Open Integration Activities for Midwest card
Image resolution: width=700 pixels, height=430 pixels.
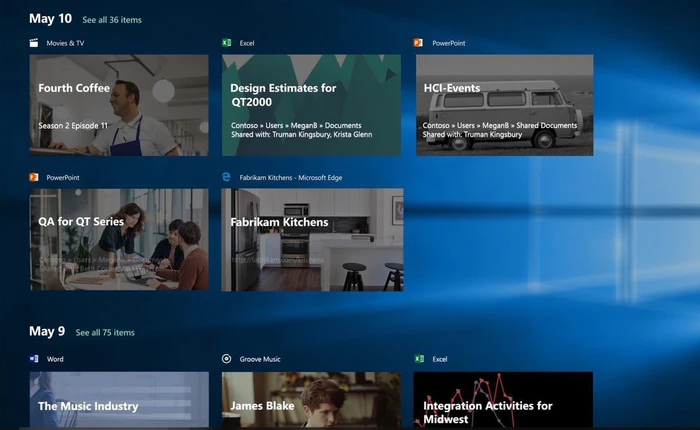tap(504, 400)
